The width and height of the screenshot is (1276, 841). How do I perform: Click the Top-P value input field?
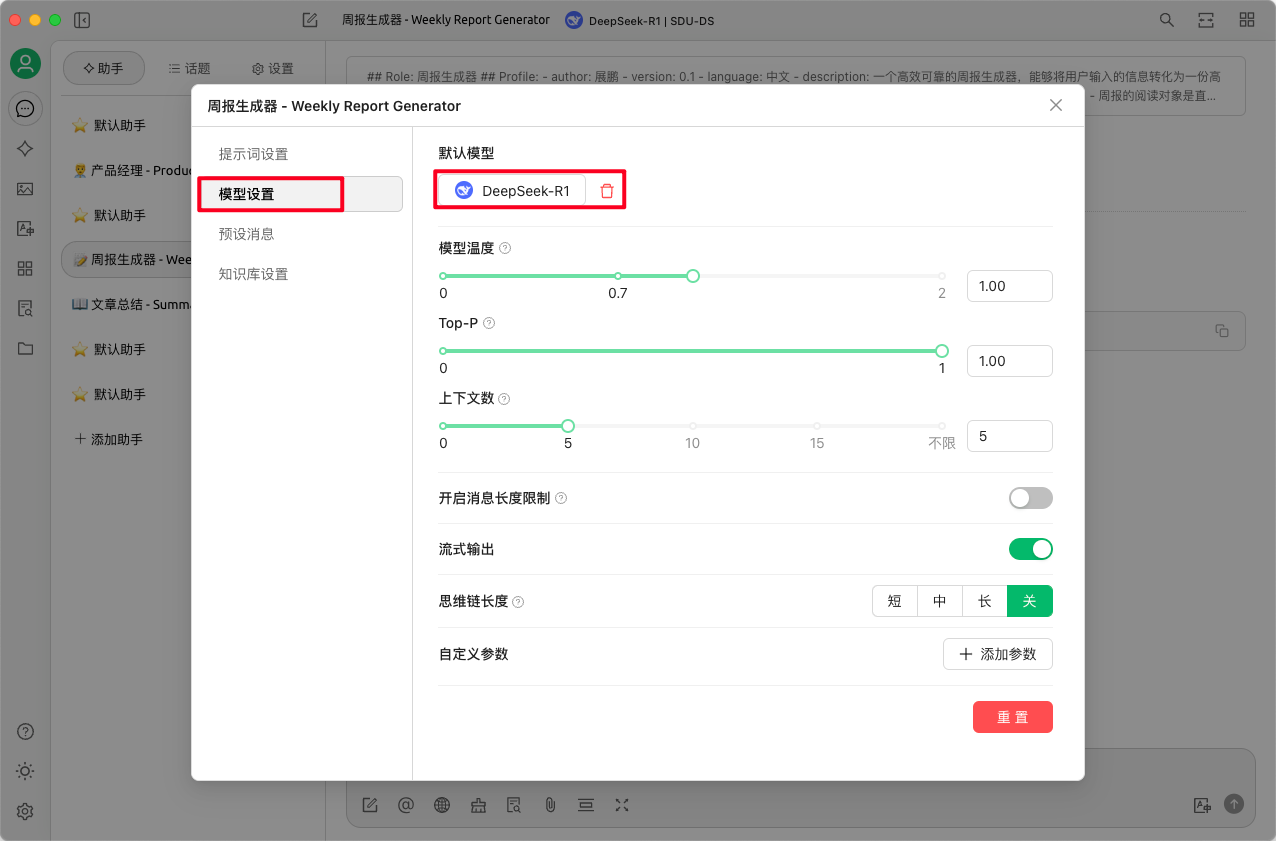pos(1010,361)
